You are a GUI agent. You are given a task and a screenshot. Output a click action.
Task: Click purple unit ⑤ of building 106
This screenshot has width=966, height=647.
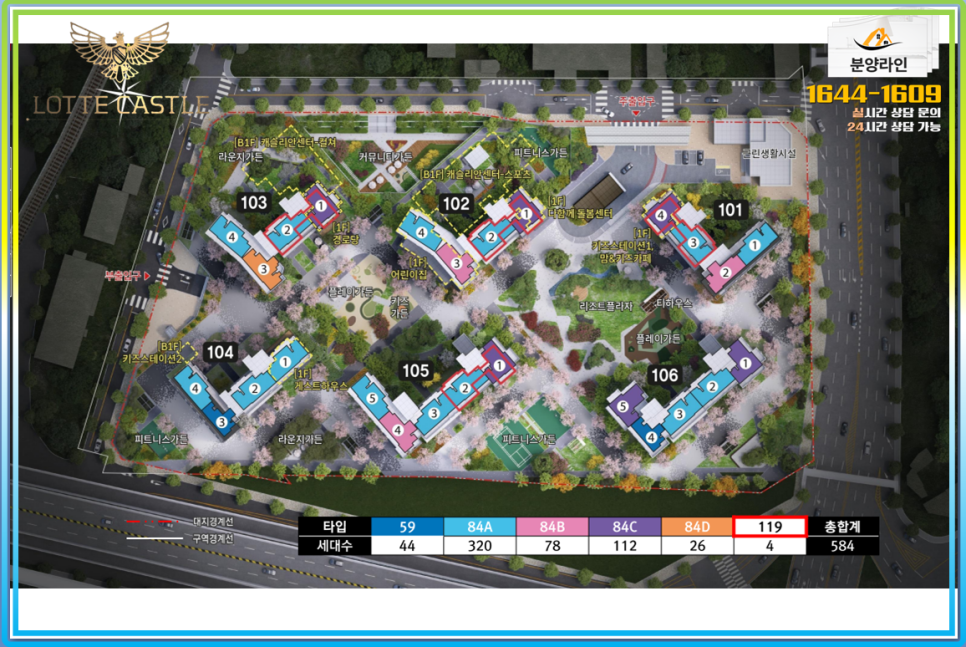[x=622, y=406]
